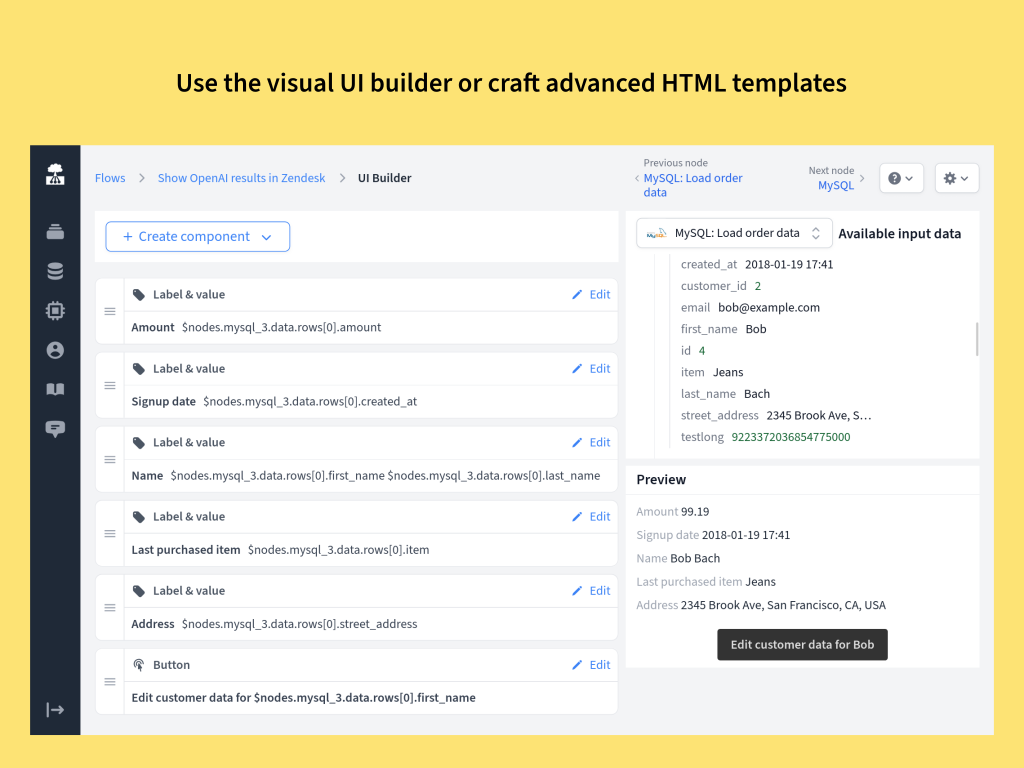
Task: Go to previous node MySQL: Load order data
Action: coord(692,185)
